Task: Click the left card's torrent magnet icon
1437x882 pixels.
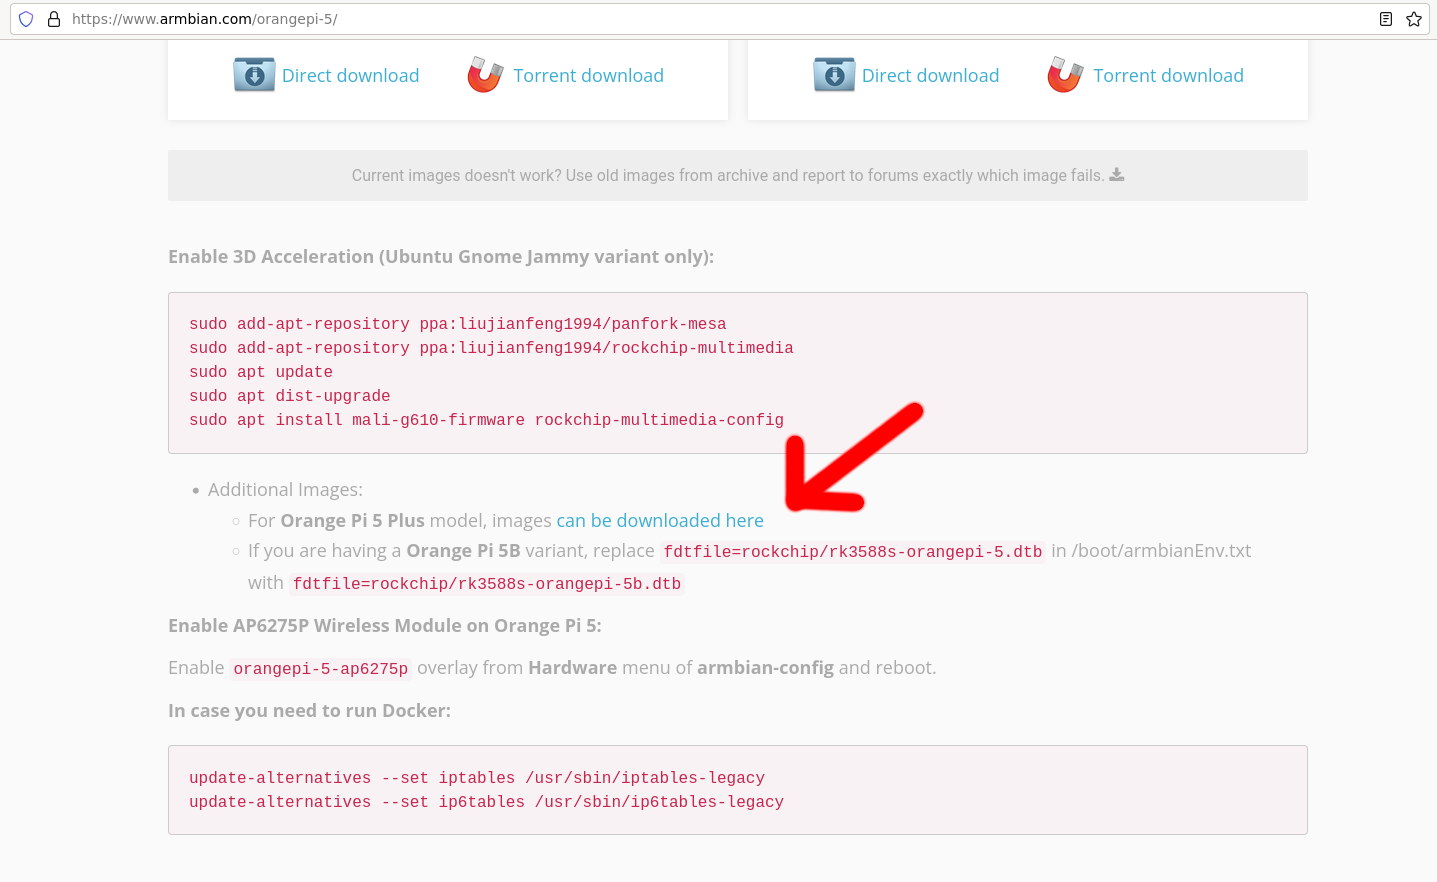Action: [485, 75]
